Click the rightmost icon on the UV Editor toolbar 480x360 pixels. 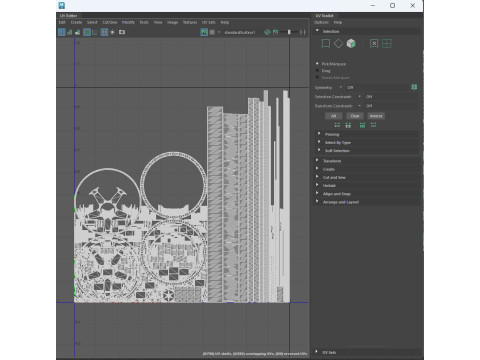(x=303, y=32)
